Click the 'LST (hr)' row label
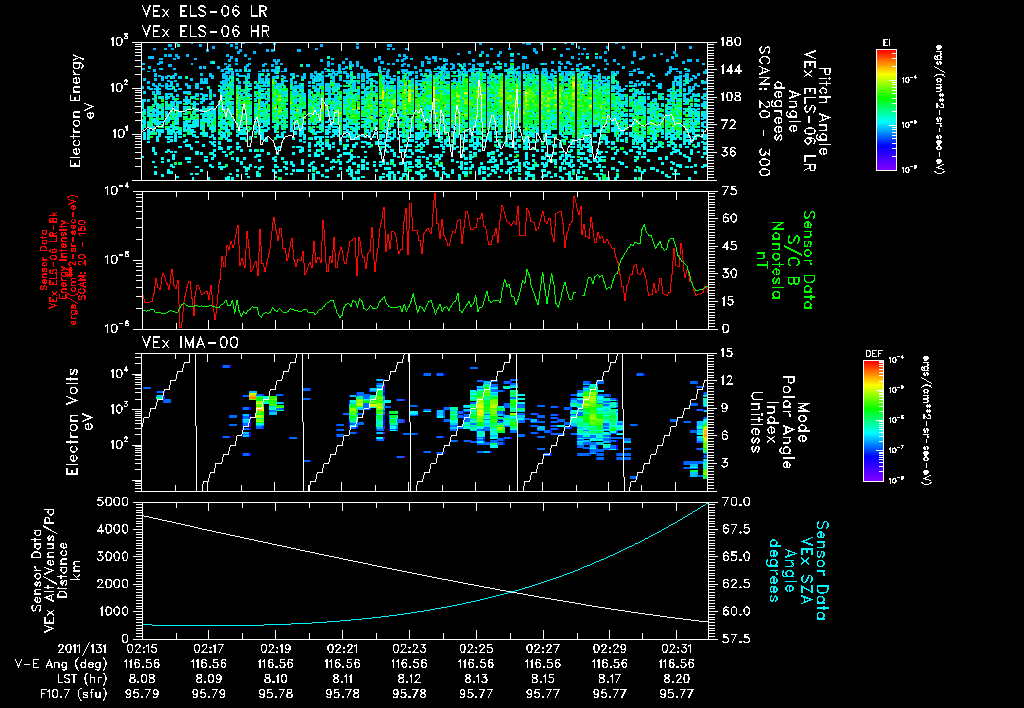This screenshot has height=708, width=1024. coord(80,679)
